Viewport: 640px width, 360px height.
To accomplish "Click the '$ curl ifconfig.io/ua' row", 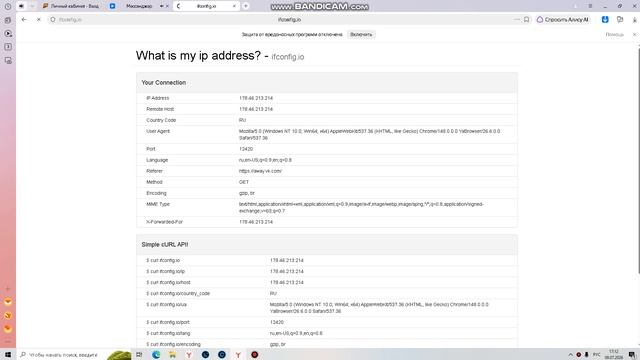I will pyautogui.click(x=327, y=308).
